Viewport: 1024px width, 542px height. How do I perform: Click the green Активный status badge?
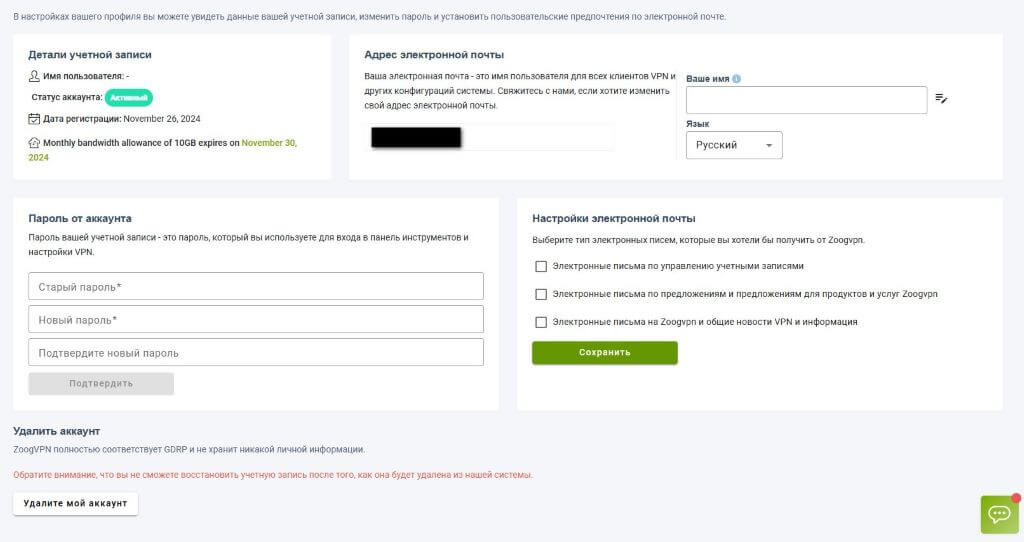(129, 97)
